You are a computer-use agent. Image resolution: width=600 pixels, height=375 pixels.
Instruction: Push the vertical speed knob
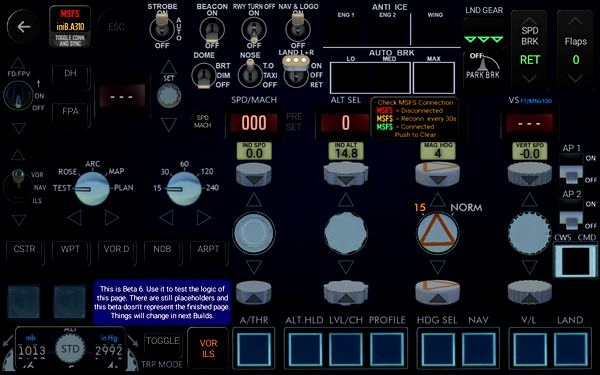click(x=529, y=233)
